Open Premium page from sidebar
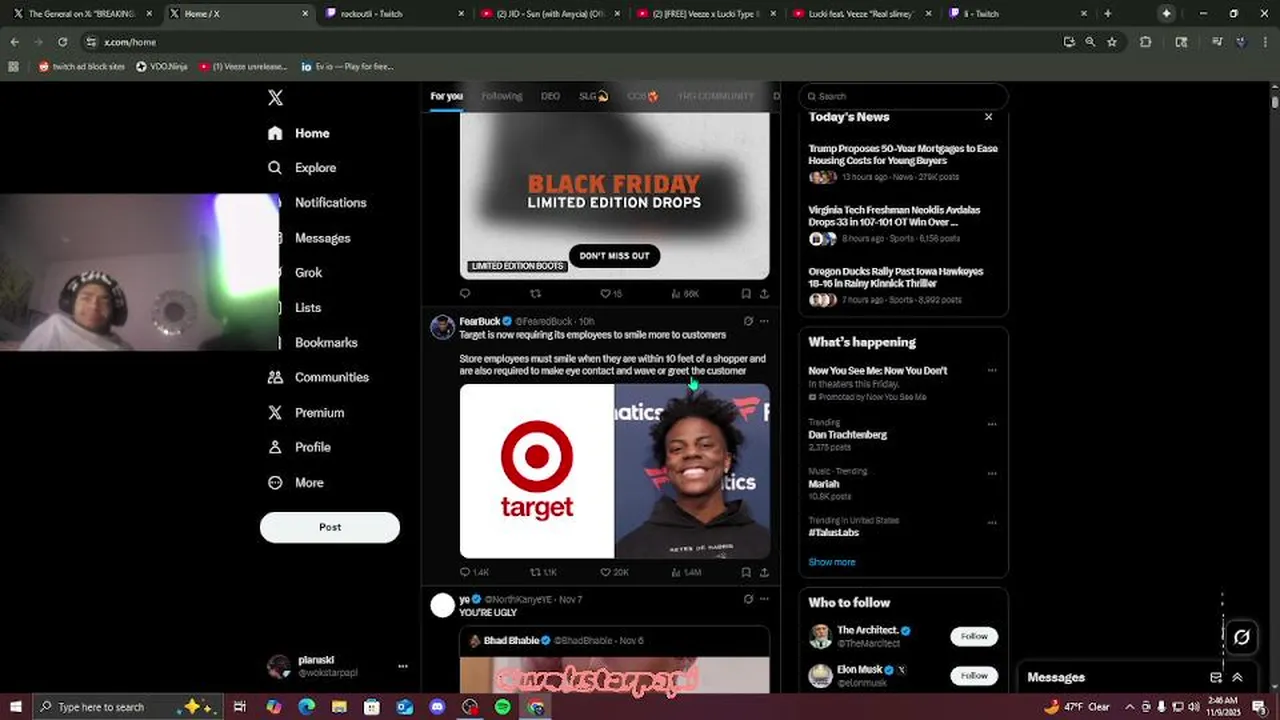Viewport: 1280px width, 720px height. tap(306, 412)
